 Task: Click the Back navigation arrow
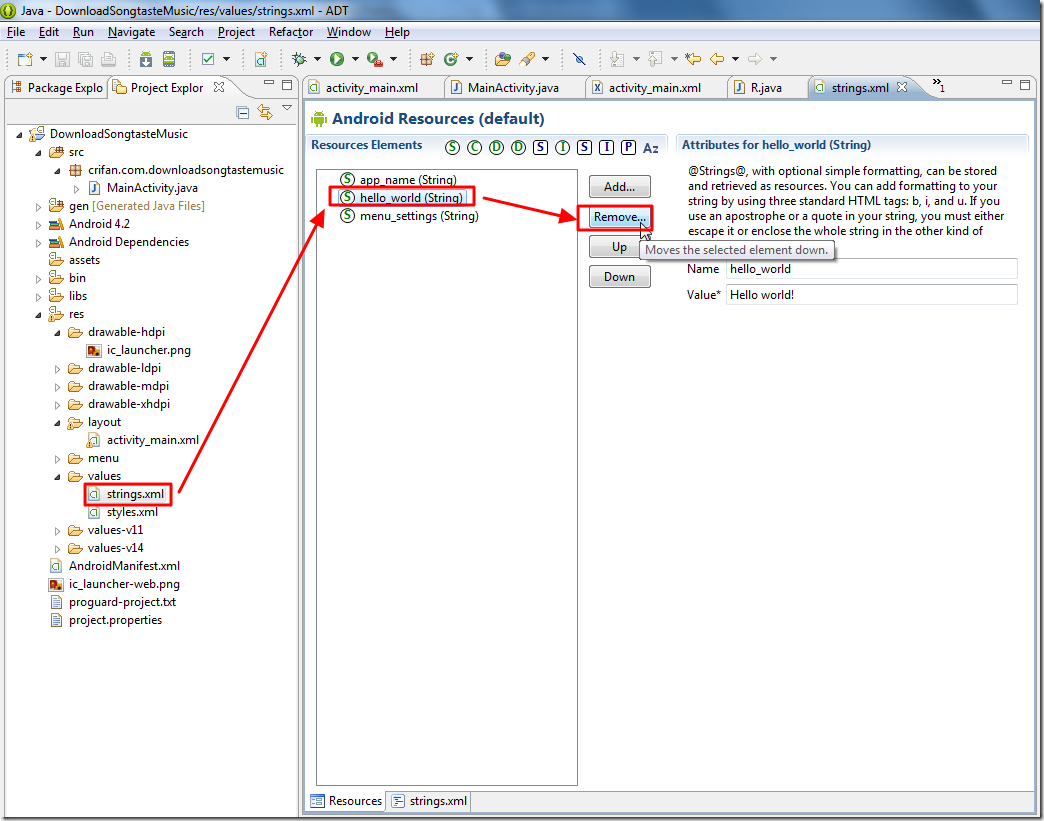tap(717, 59)
